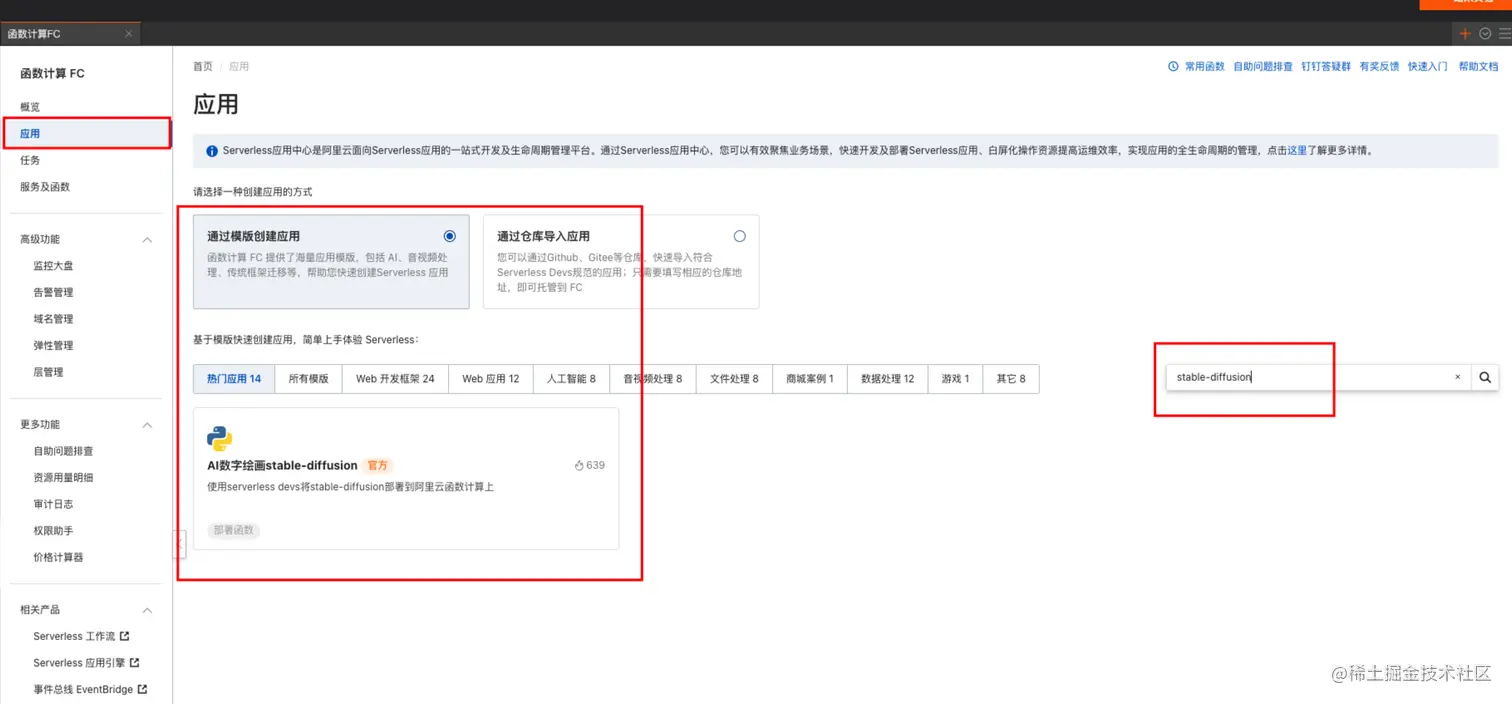1512x704 pixels.
Task: Switch to 热门应用 14 tab
Action: tap(234, 379)
